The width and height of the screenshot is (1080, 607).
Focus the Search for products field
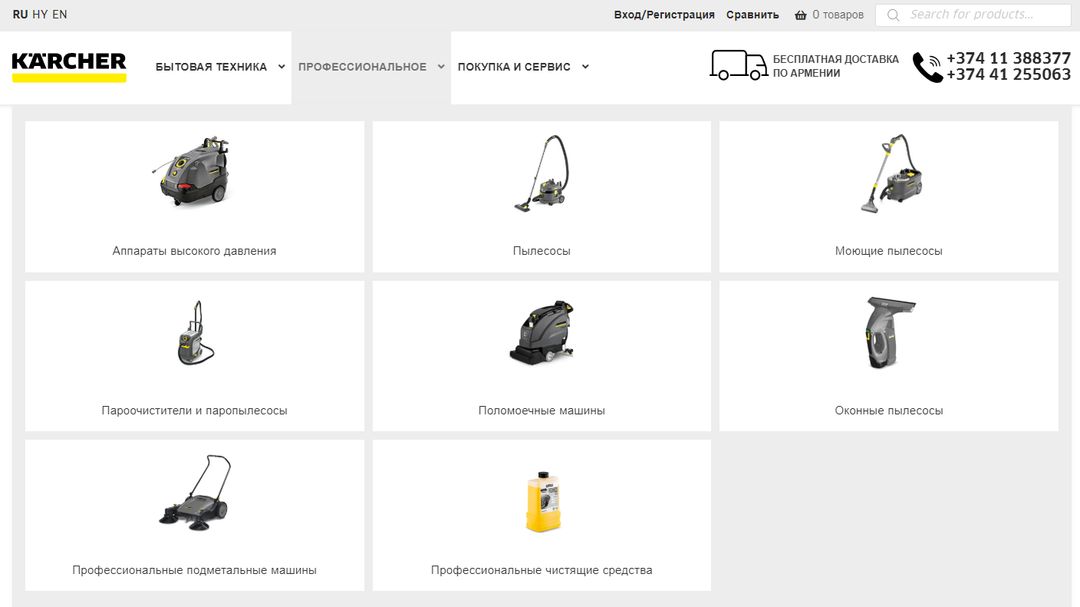point(973,14)
